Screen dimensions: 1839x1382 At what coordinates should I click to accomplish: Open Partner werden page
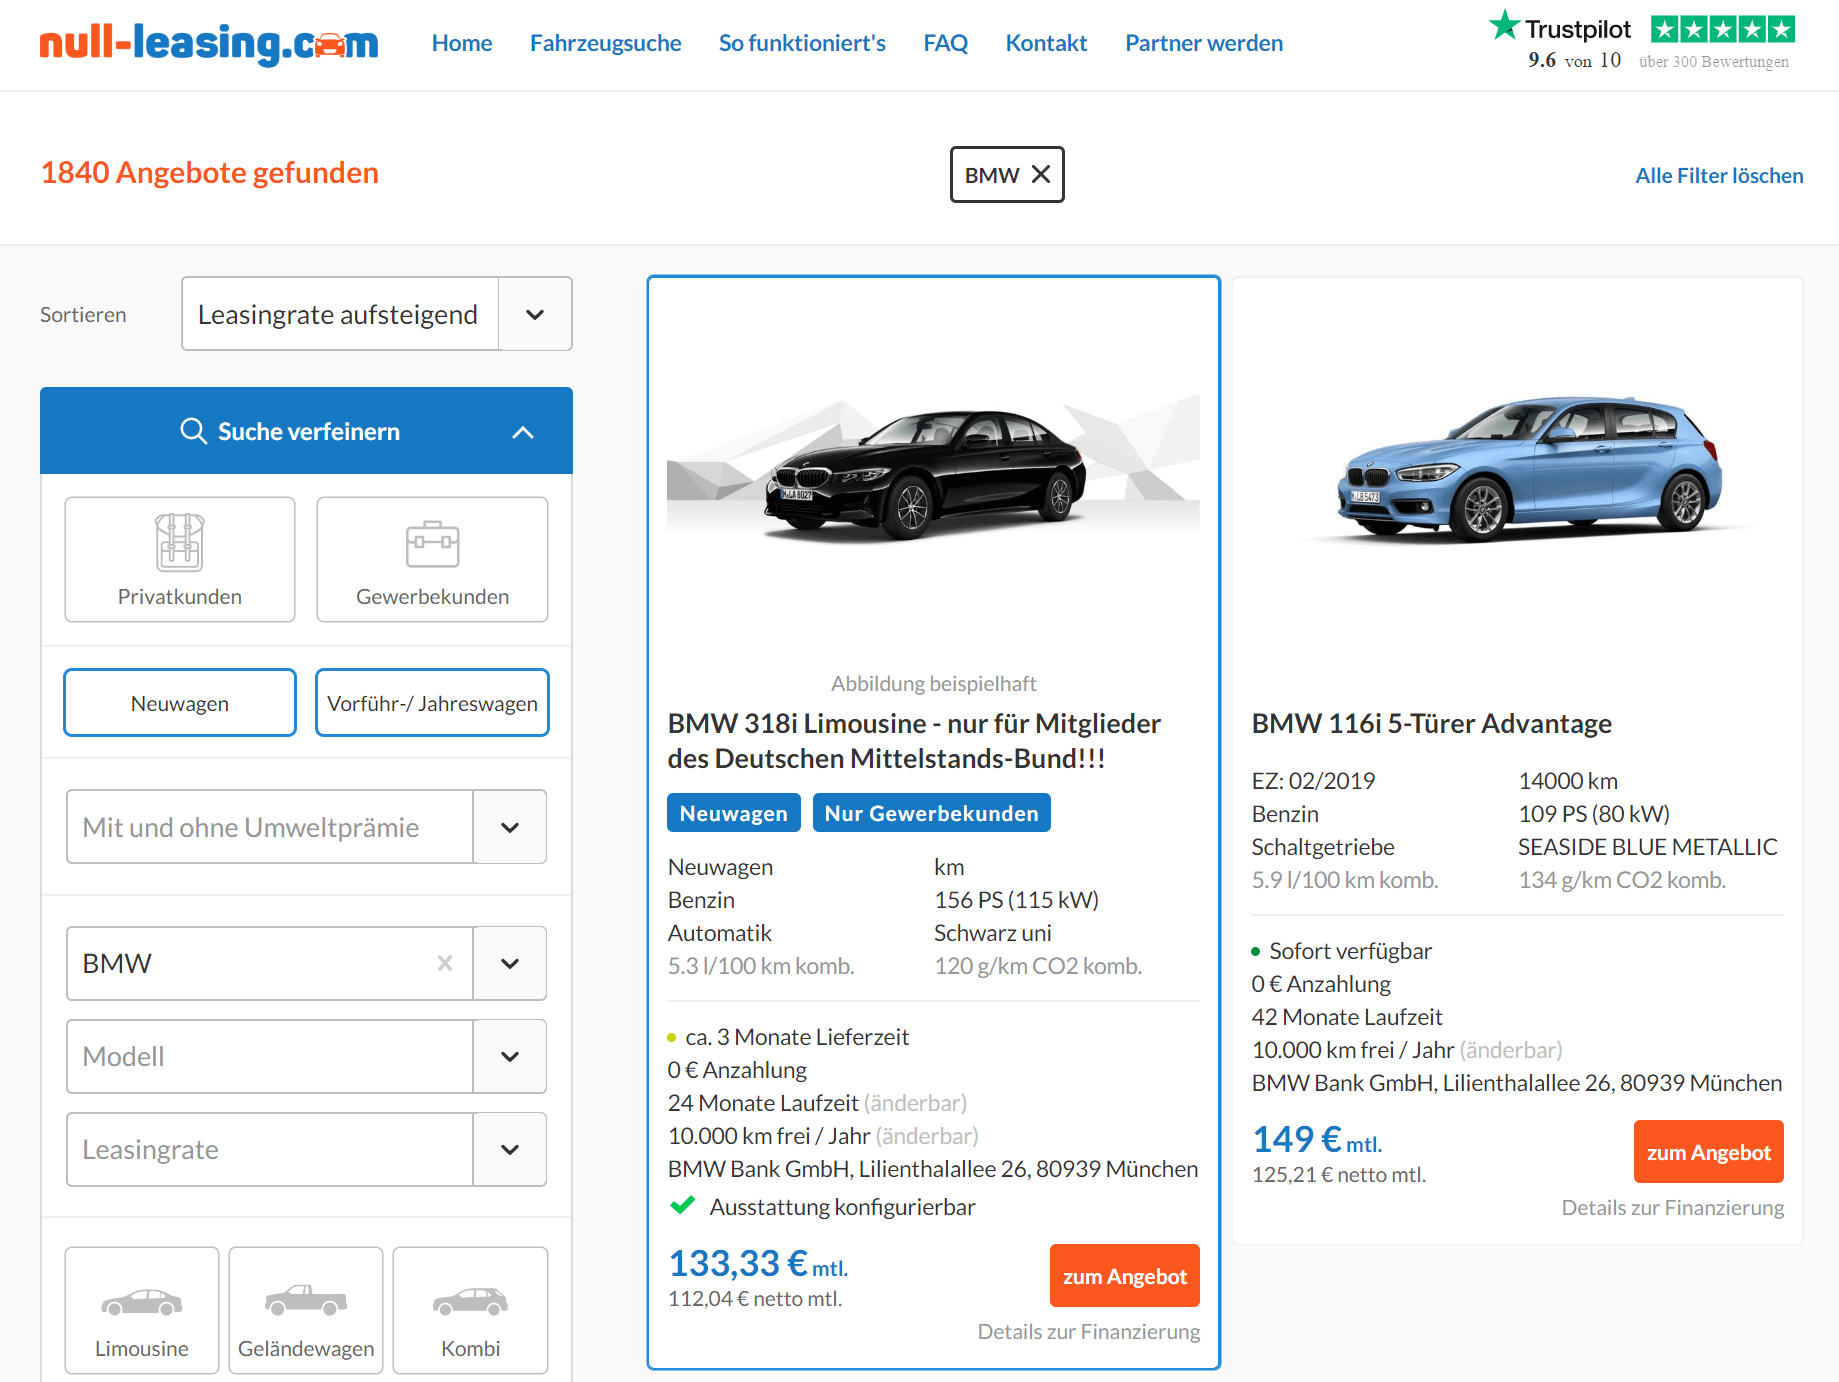pyautogui.click(x=1204, y=43)
